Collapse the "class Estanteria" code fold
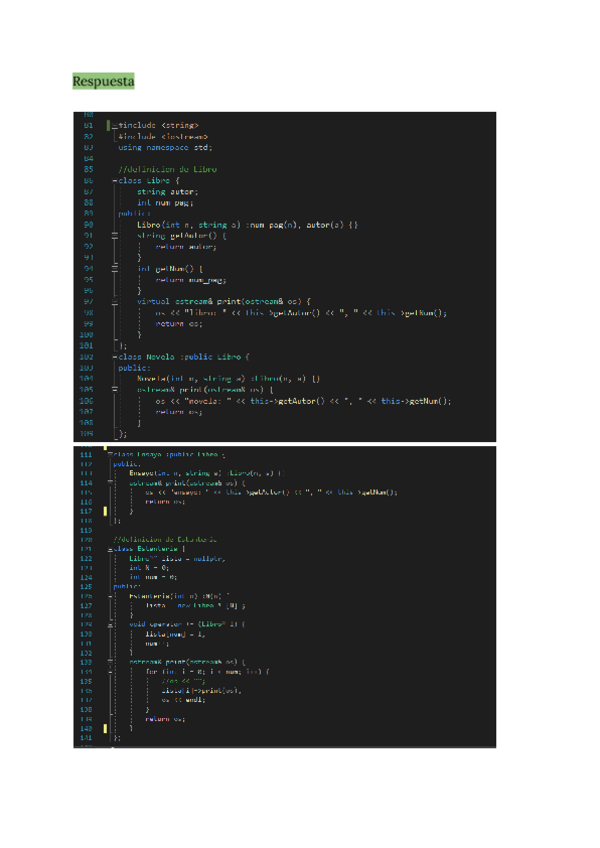 [110, 549]
